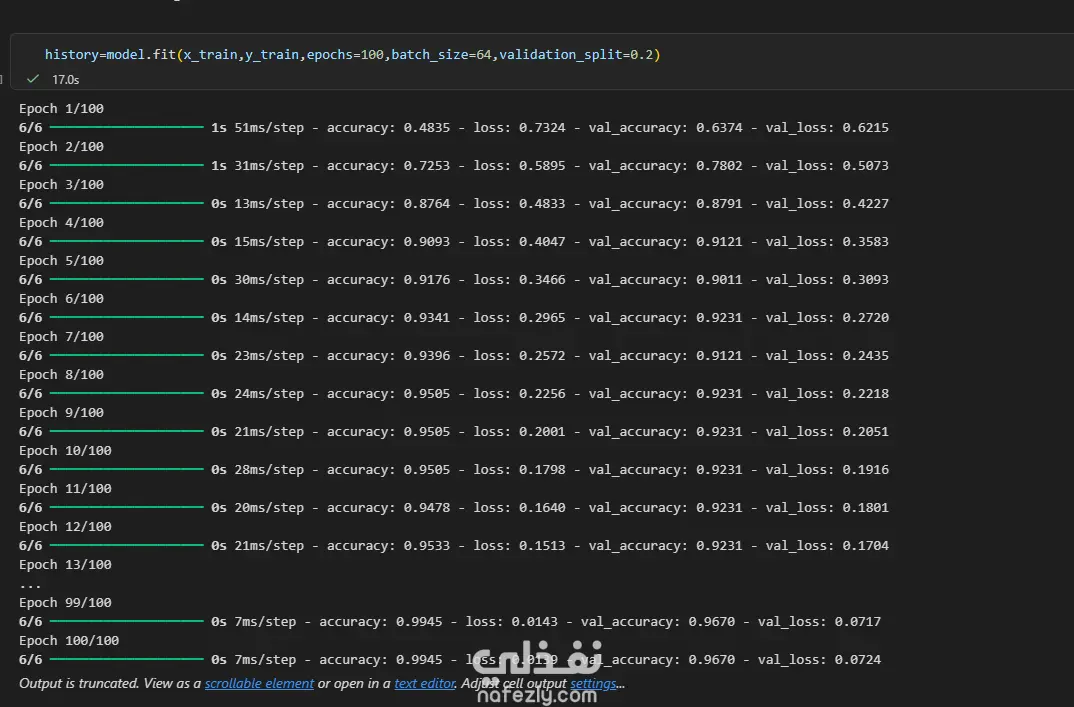Click the 'Epoch 12/100' output line
Screen dimensions: 1074x707
click(x=65, y=527)
